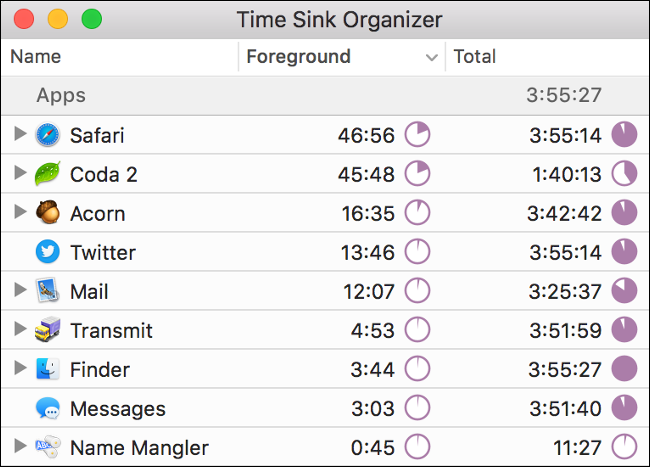Click the Name Mangler app icon
650x467 pixels.
pos(48,447)
